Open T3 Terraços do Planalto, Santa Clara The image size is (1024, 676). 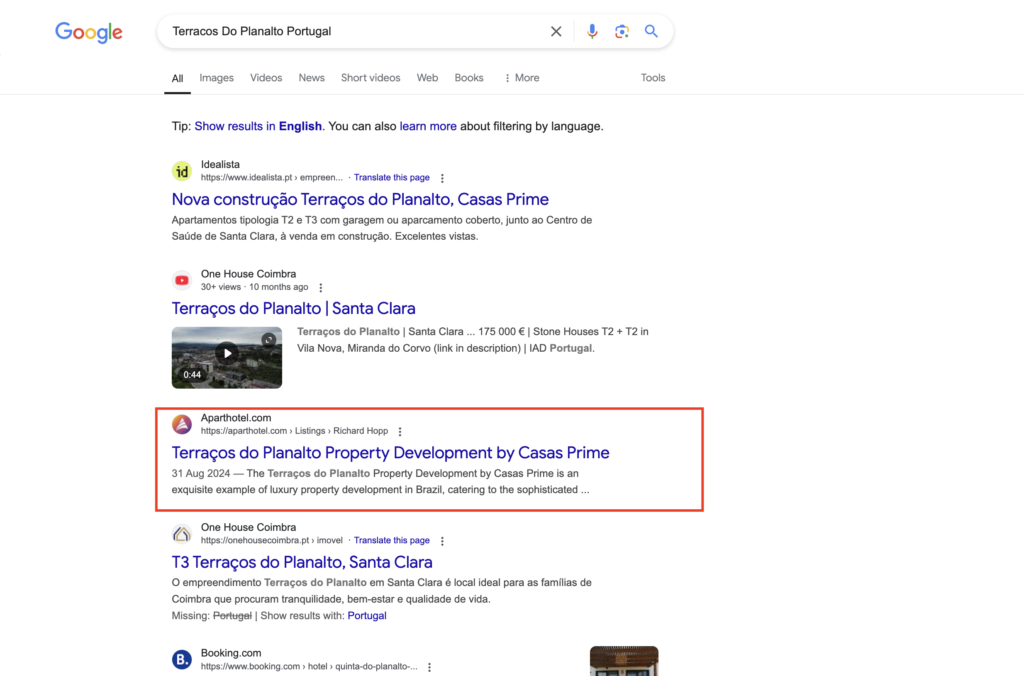[x=302, y=562]
